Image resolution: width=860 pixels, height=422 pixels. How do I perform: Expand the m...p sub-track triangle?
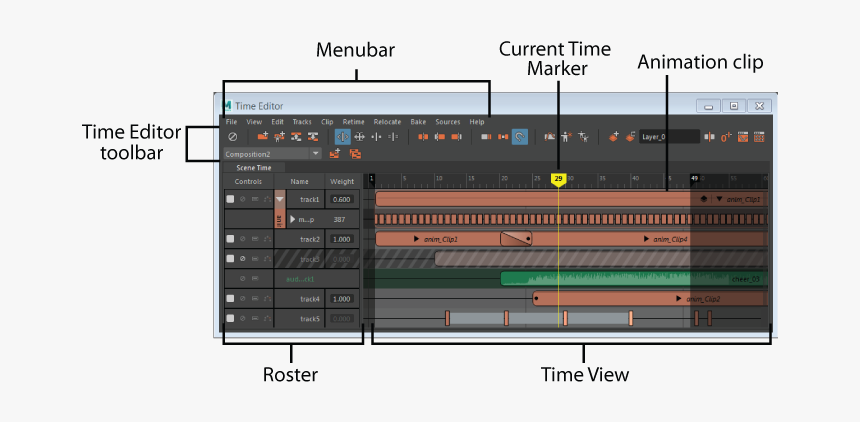point(292,219)
